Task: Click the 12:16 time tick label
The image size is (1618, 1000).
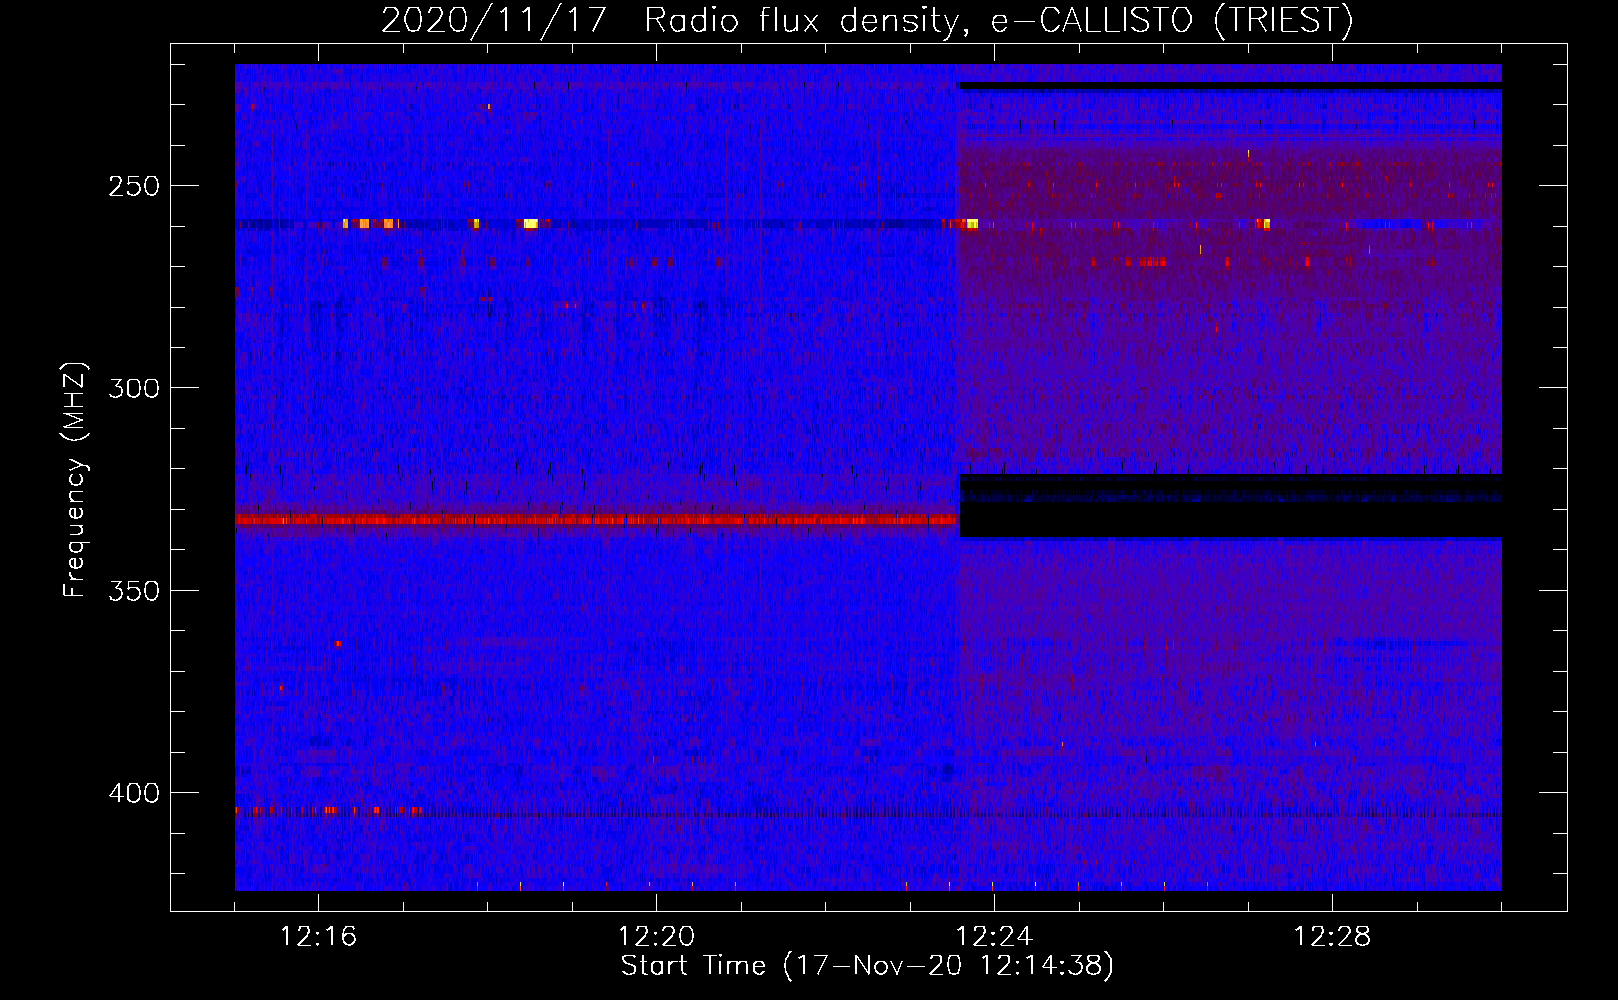Action: [318, 937]
